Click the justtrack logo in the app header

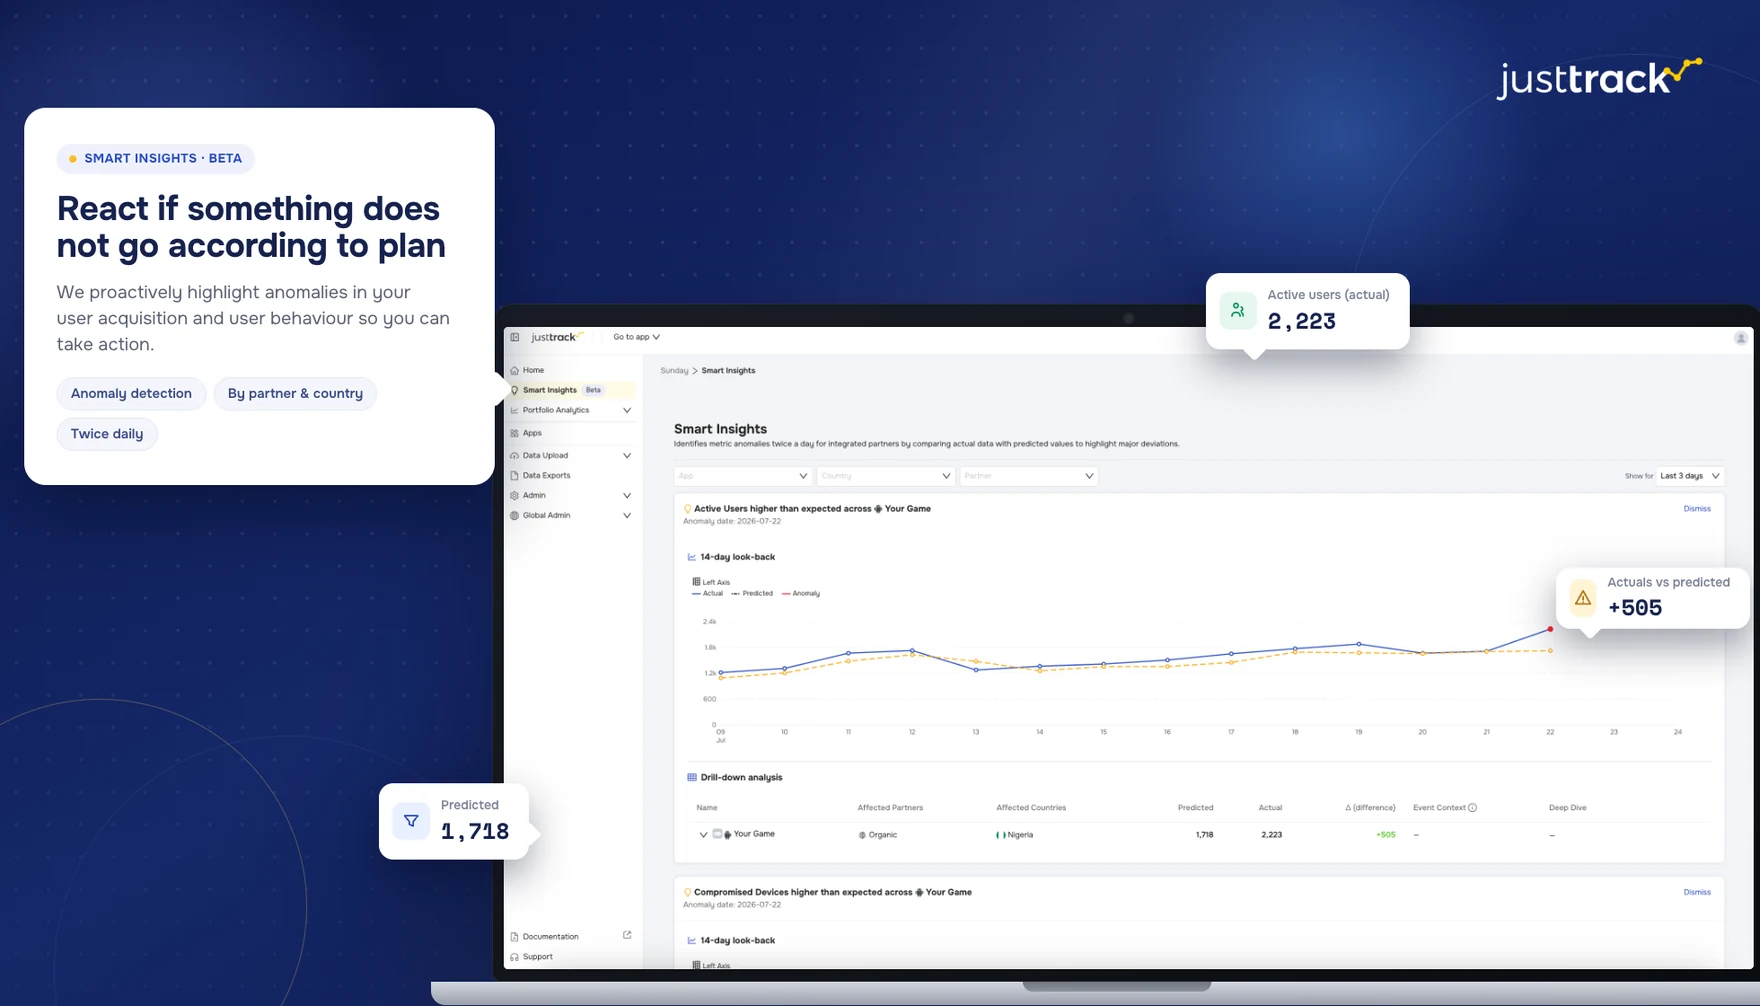556,337
